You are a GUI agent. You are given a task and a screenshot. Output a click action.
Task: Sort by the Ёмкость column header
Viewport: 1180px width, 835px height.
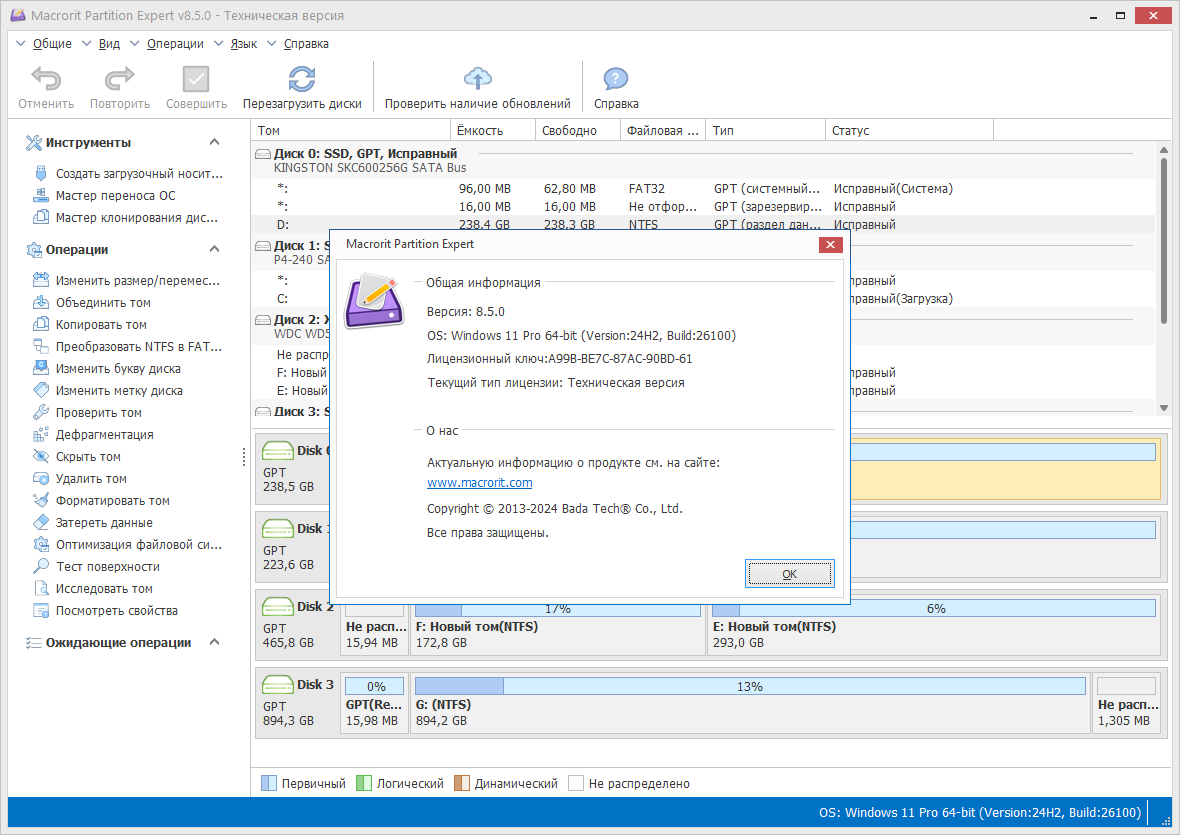click(x=493, y=130)
